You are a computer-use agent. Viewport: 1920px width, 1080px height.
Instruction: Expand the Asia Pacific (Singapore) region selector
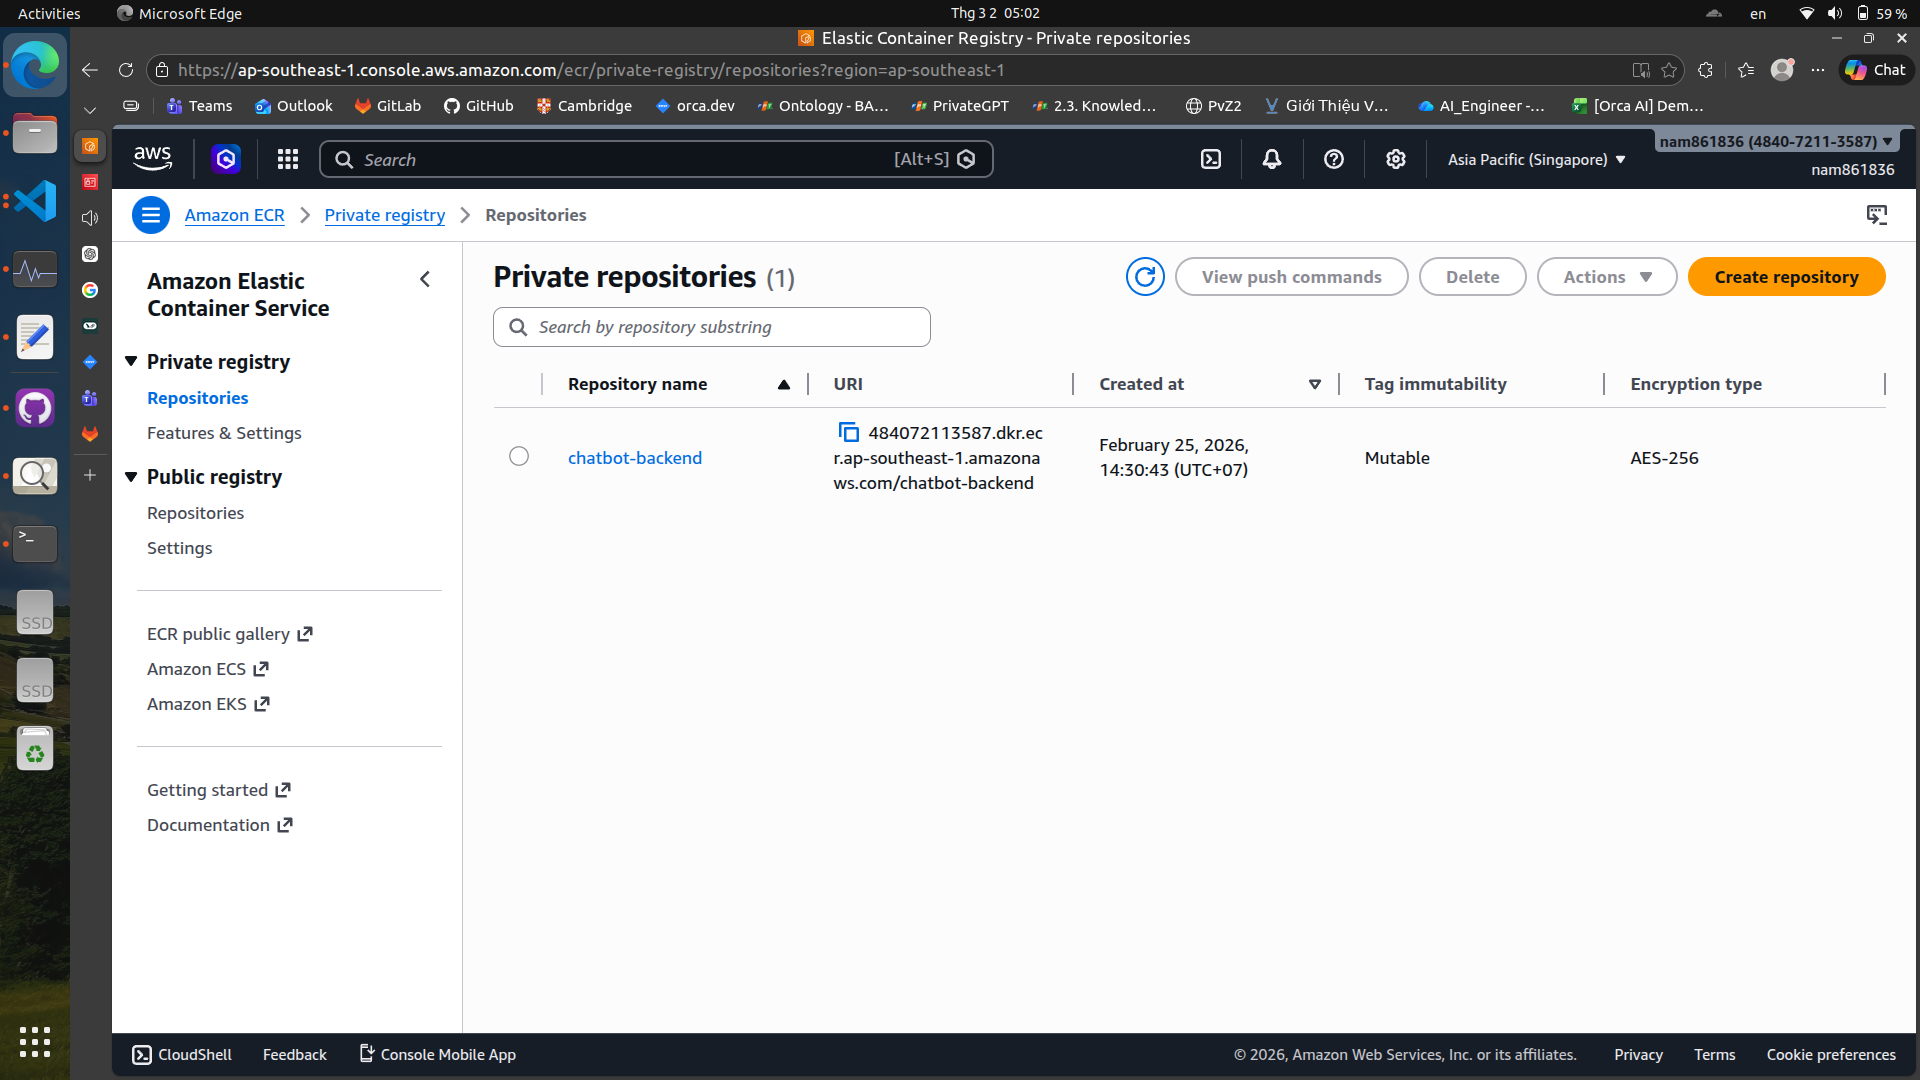pos(1536,160)
